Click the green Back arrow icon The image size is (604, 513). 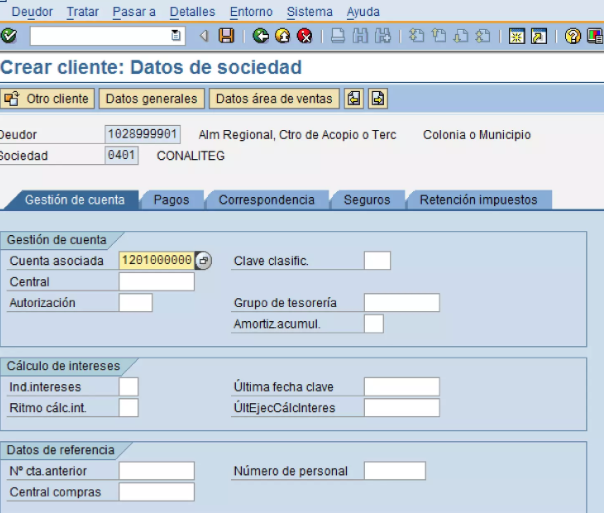[261, 36]
